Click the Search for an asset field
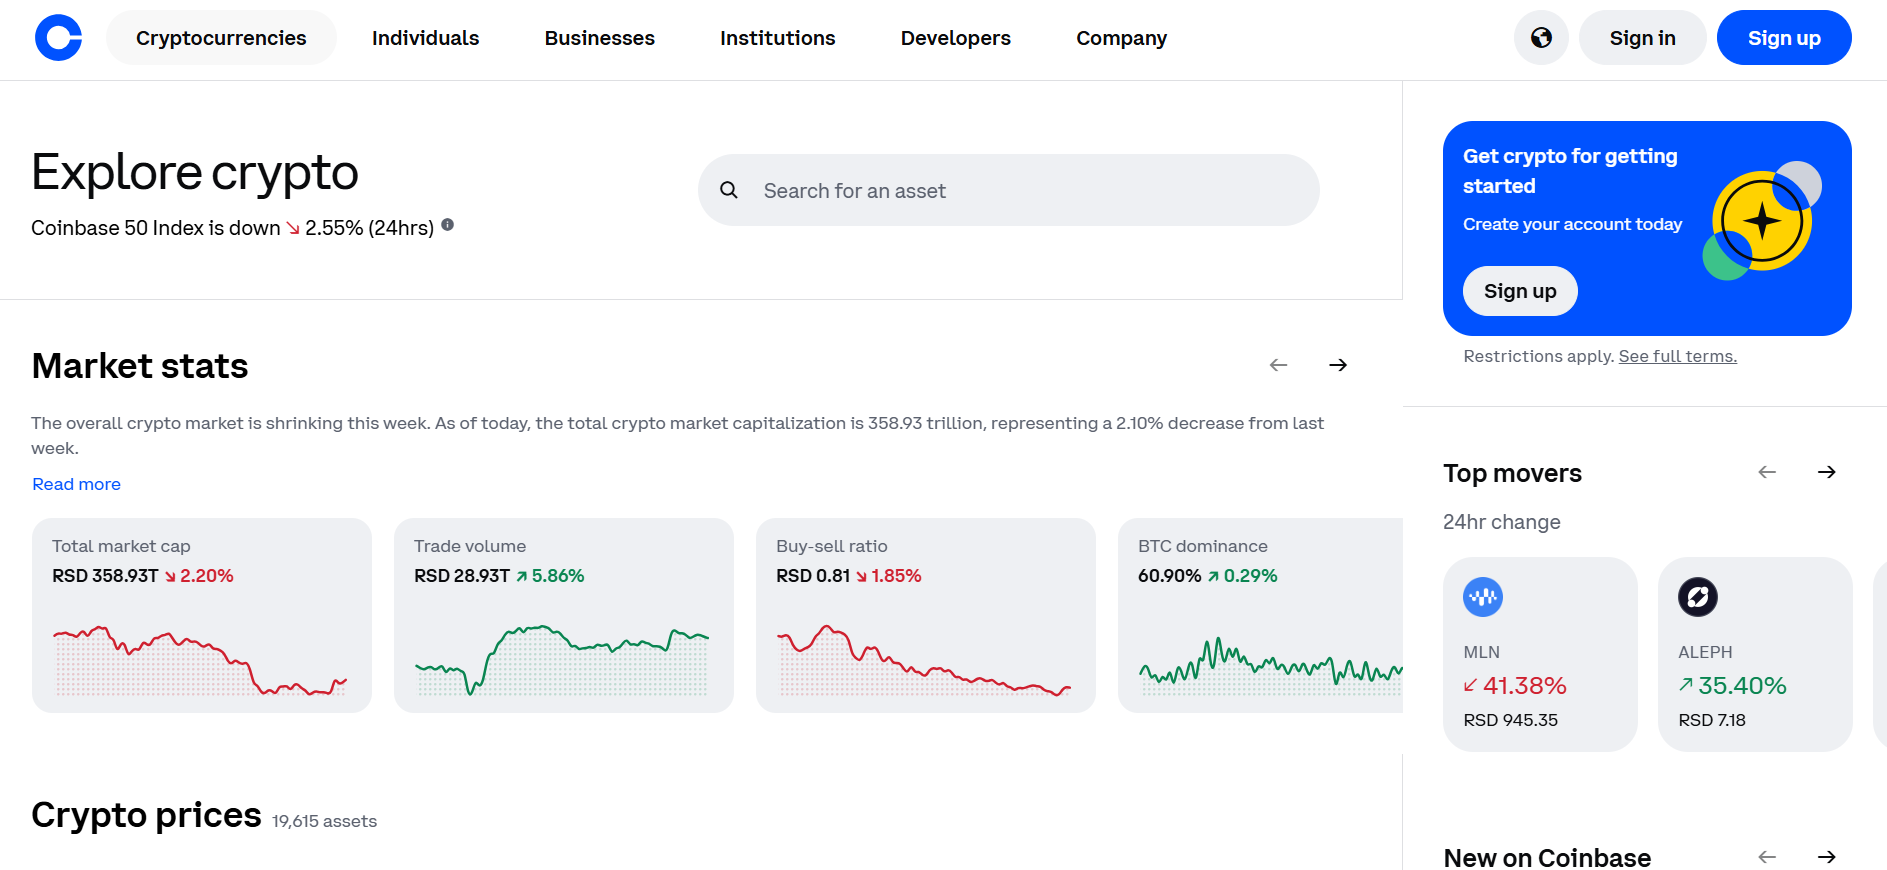This screenshot has width=1887, height=870. [1008, 190]
